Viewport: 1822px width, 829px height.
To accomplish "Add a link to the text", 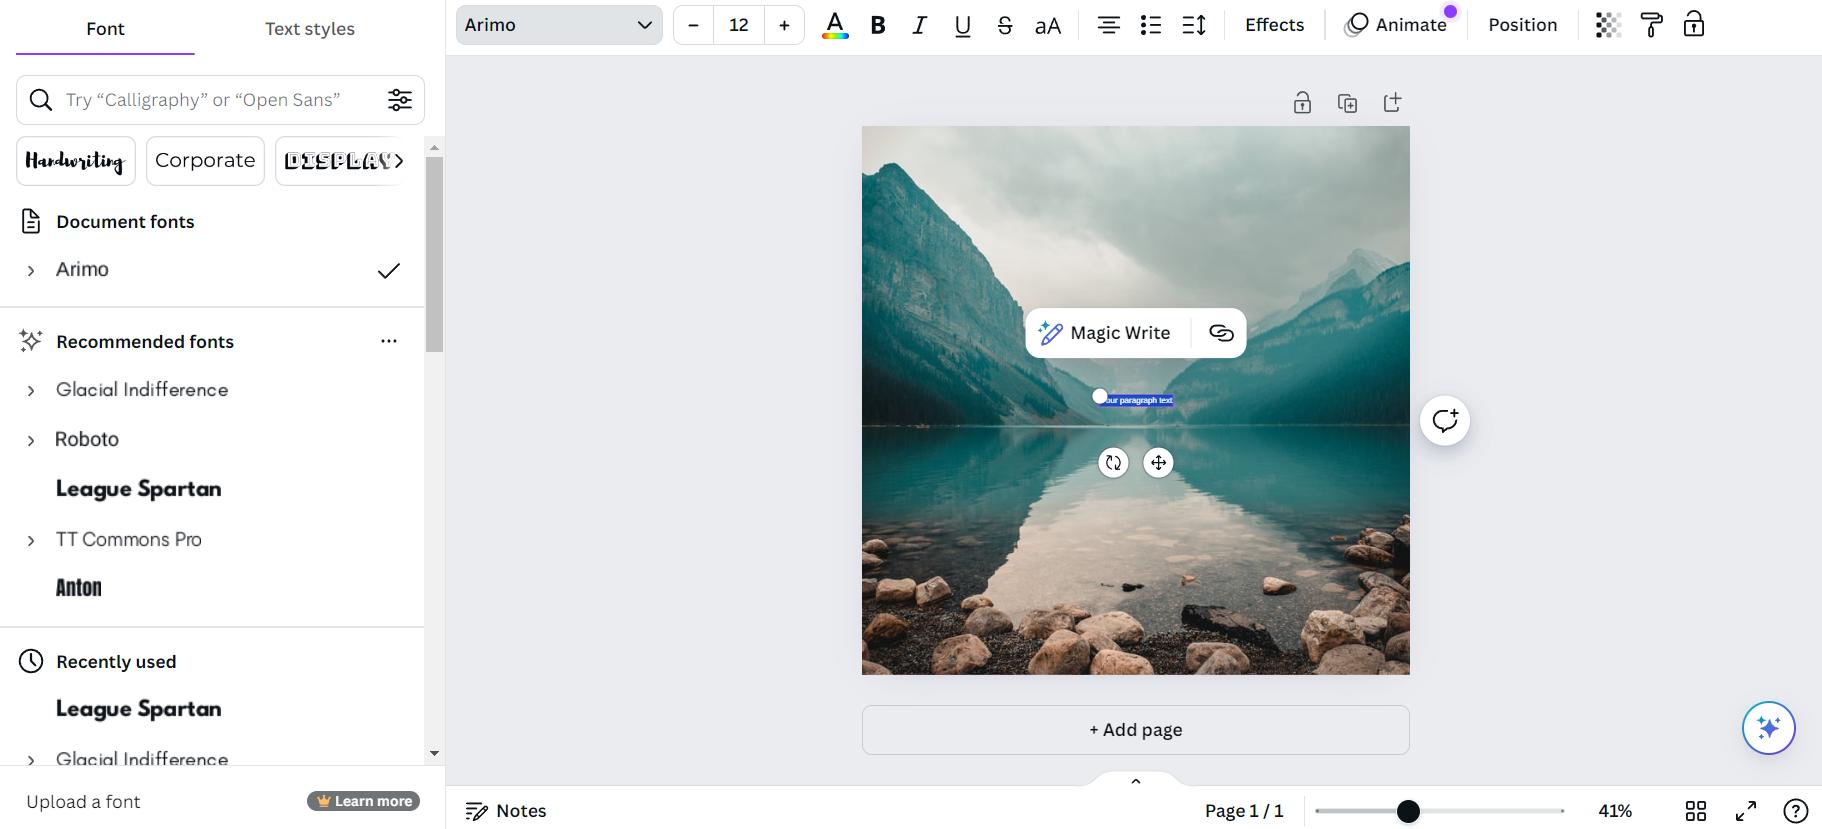I will click(x=1221, y=333).
